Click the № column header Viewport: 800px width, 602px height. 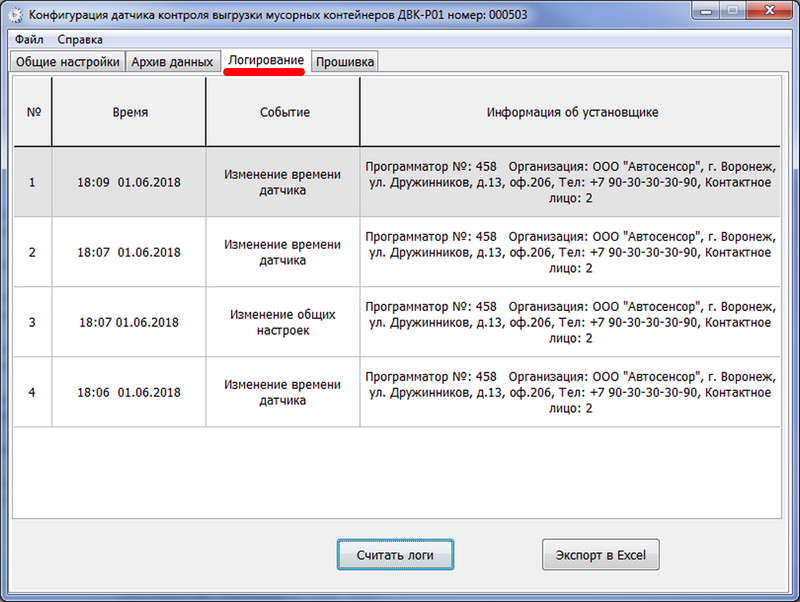[33, 112]
